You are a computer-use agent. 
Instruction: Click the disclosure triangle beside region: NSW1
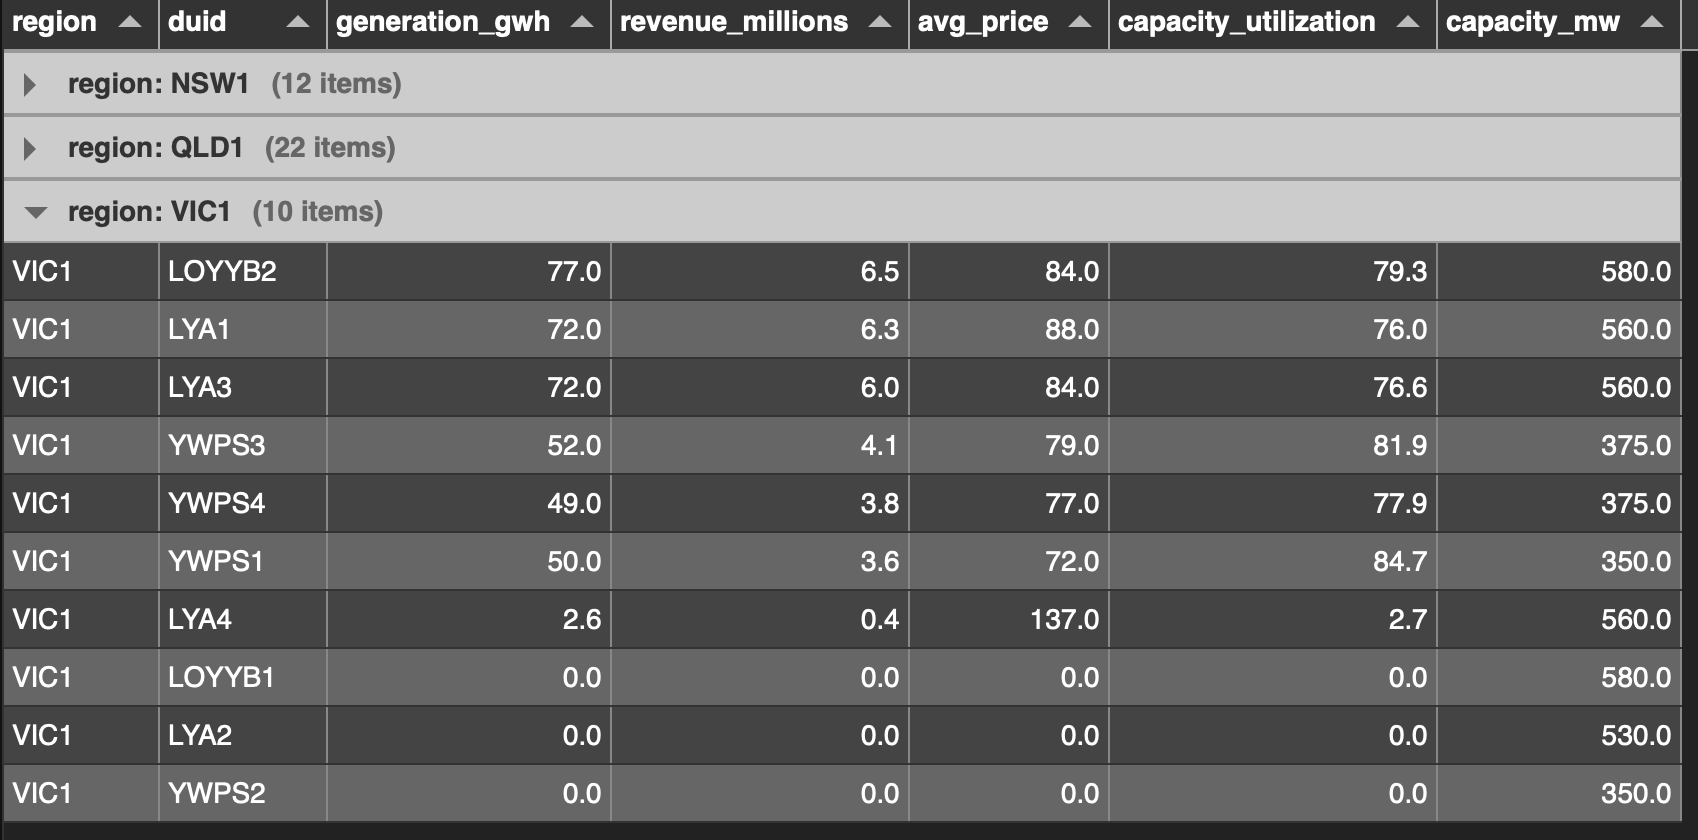click(30, 85)
